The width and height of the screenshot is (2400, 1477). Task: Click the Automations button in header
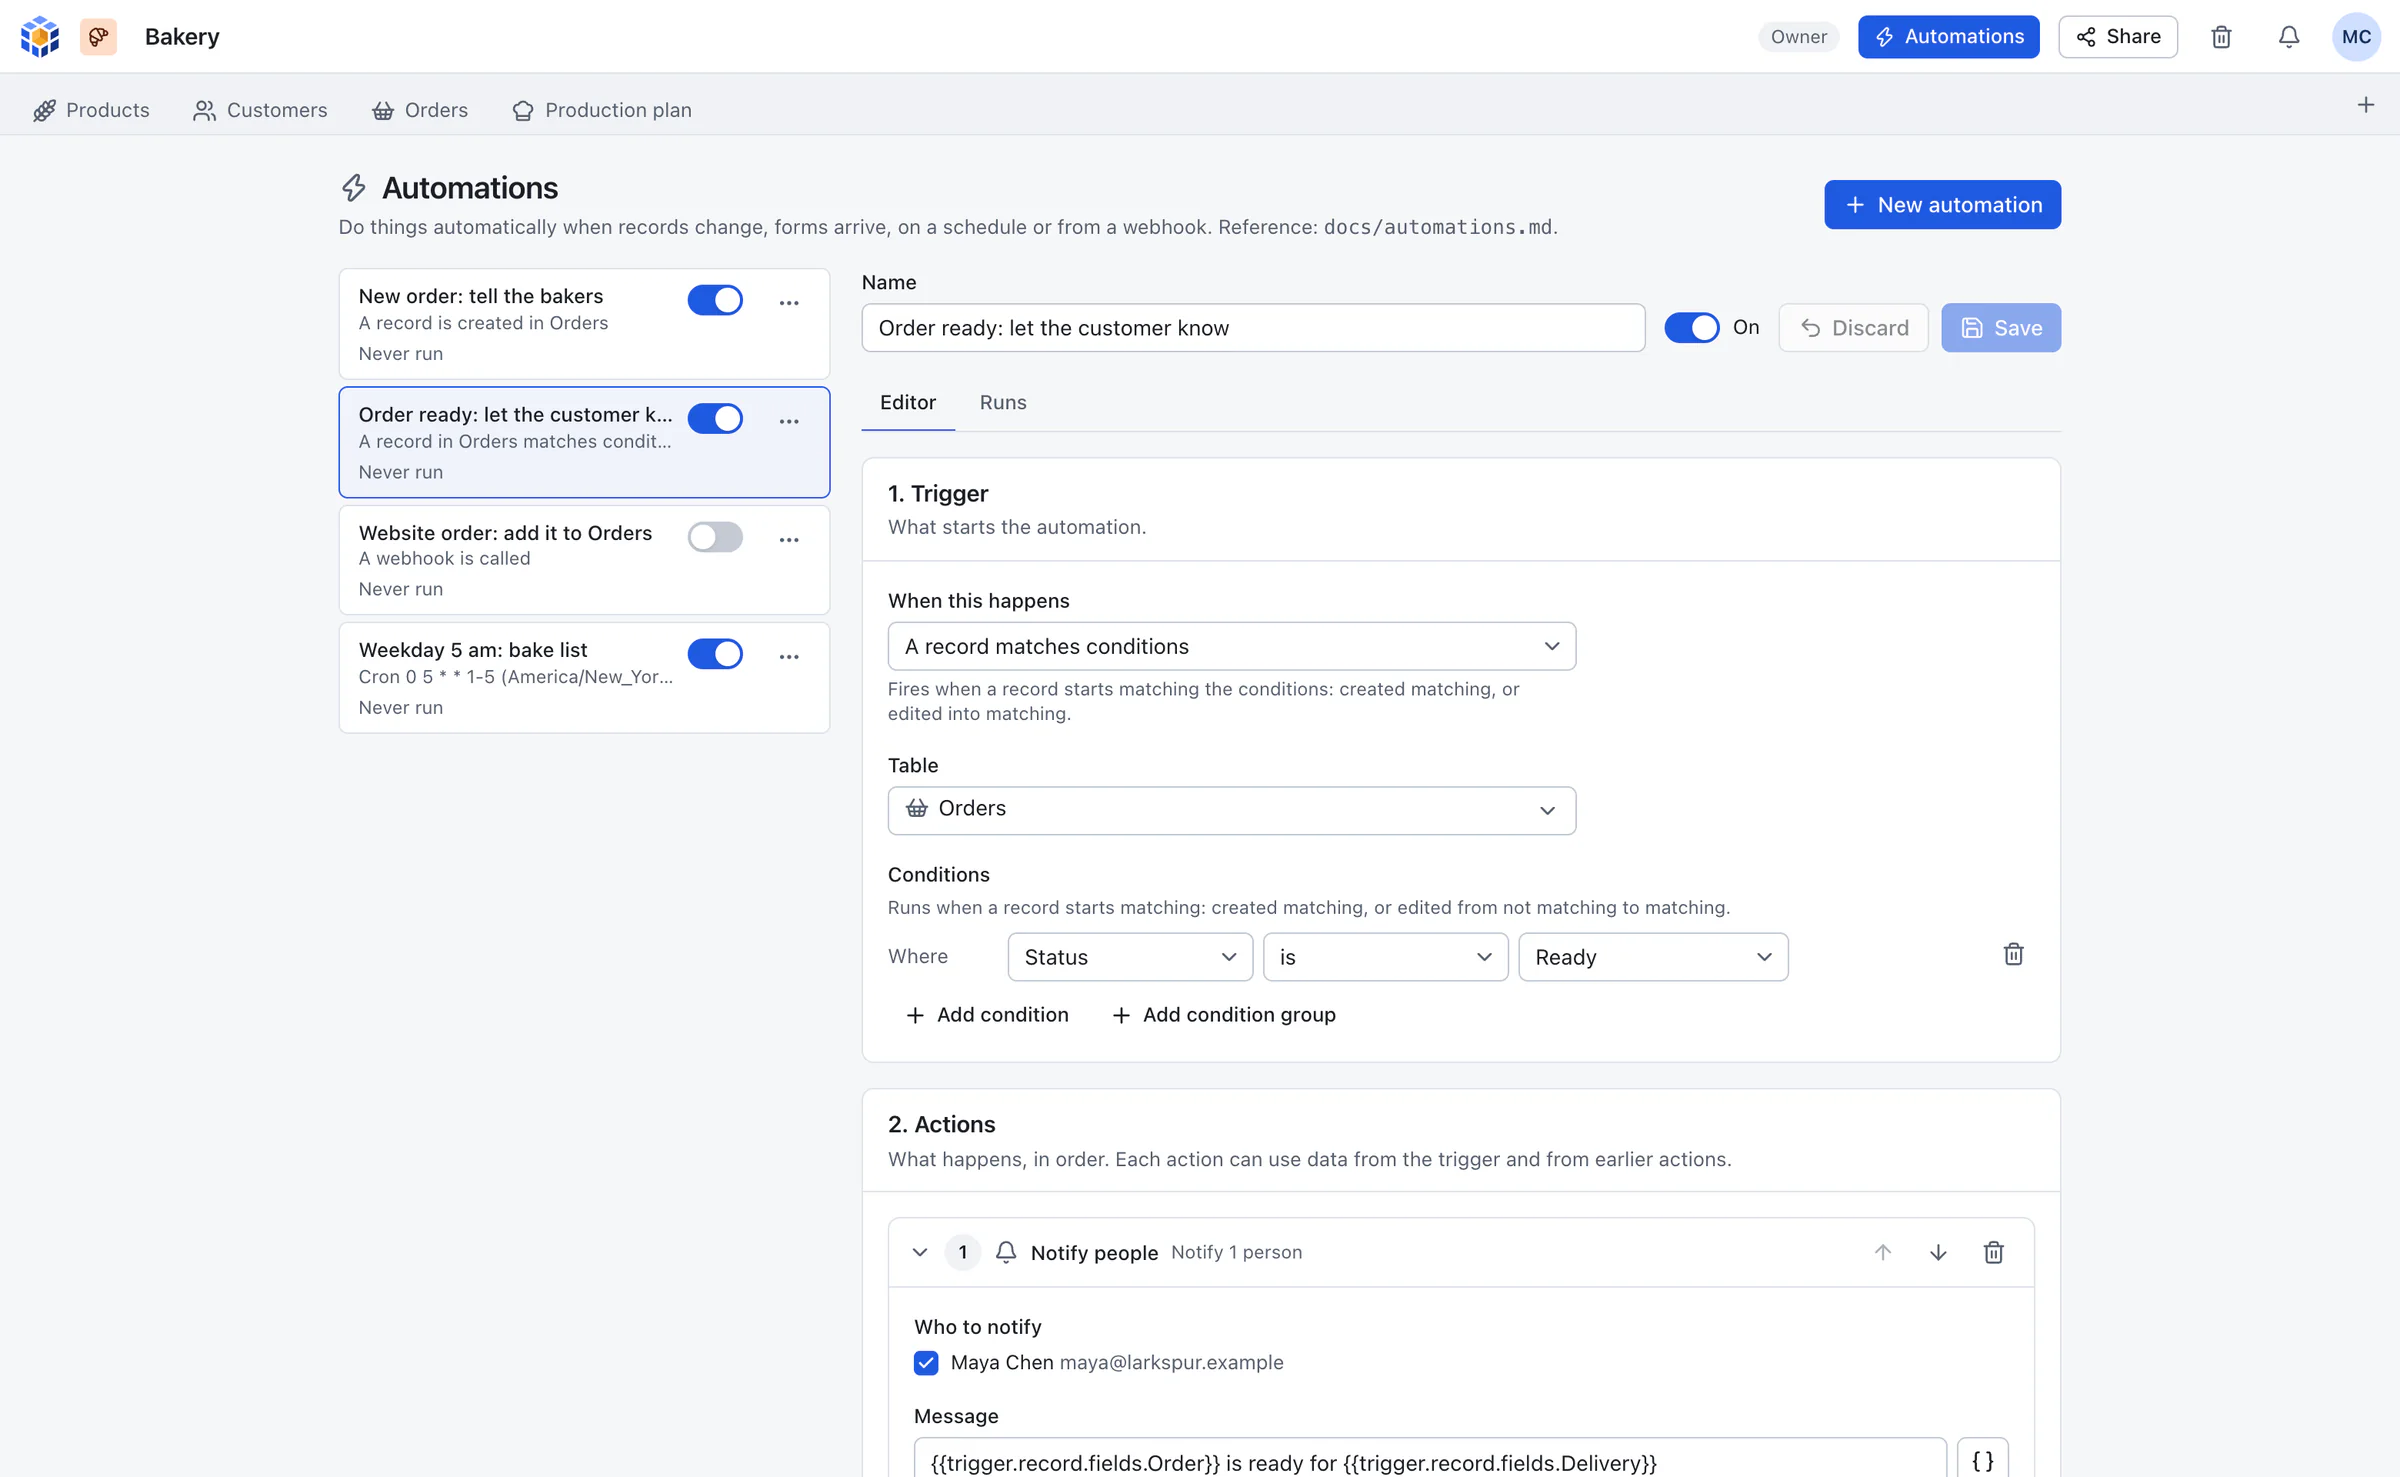click(1948, 37)
